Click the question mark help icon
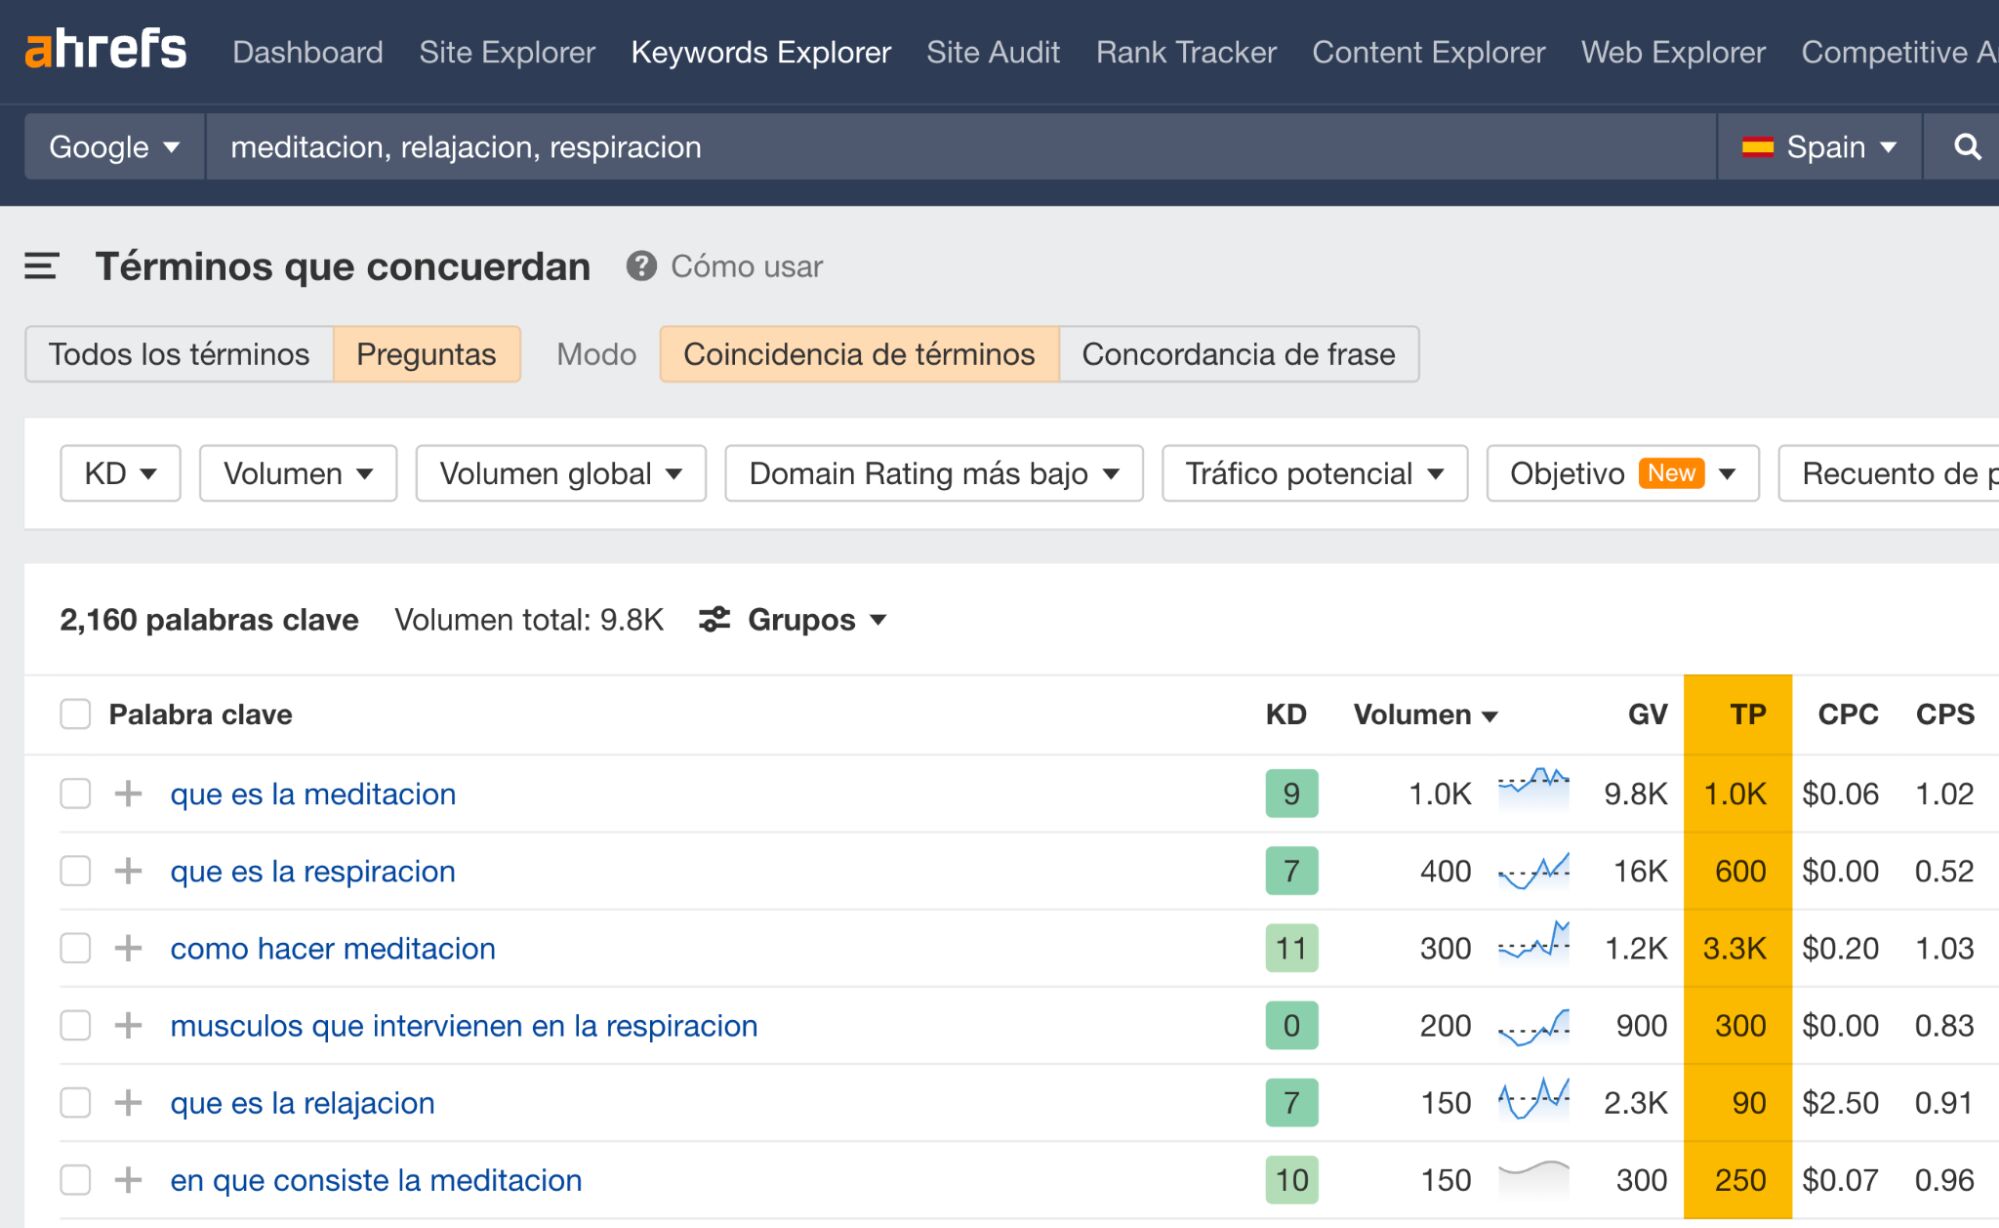 coord(641,266)
